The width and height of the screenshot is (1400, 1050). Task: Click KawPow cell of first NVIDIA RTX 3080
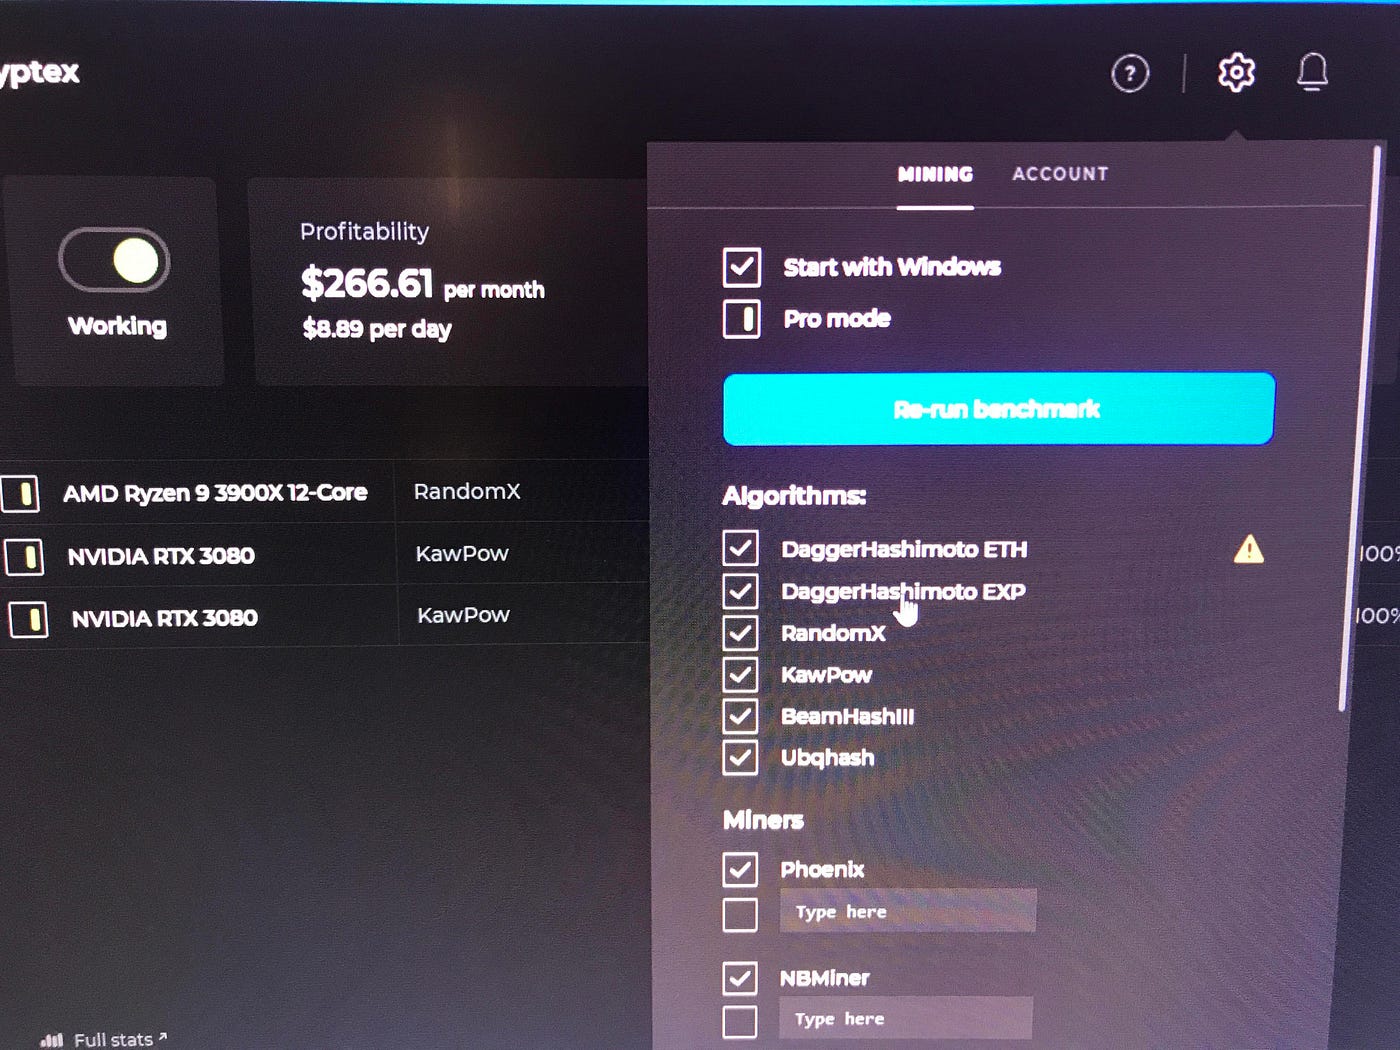pos(462,553)
